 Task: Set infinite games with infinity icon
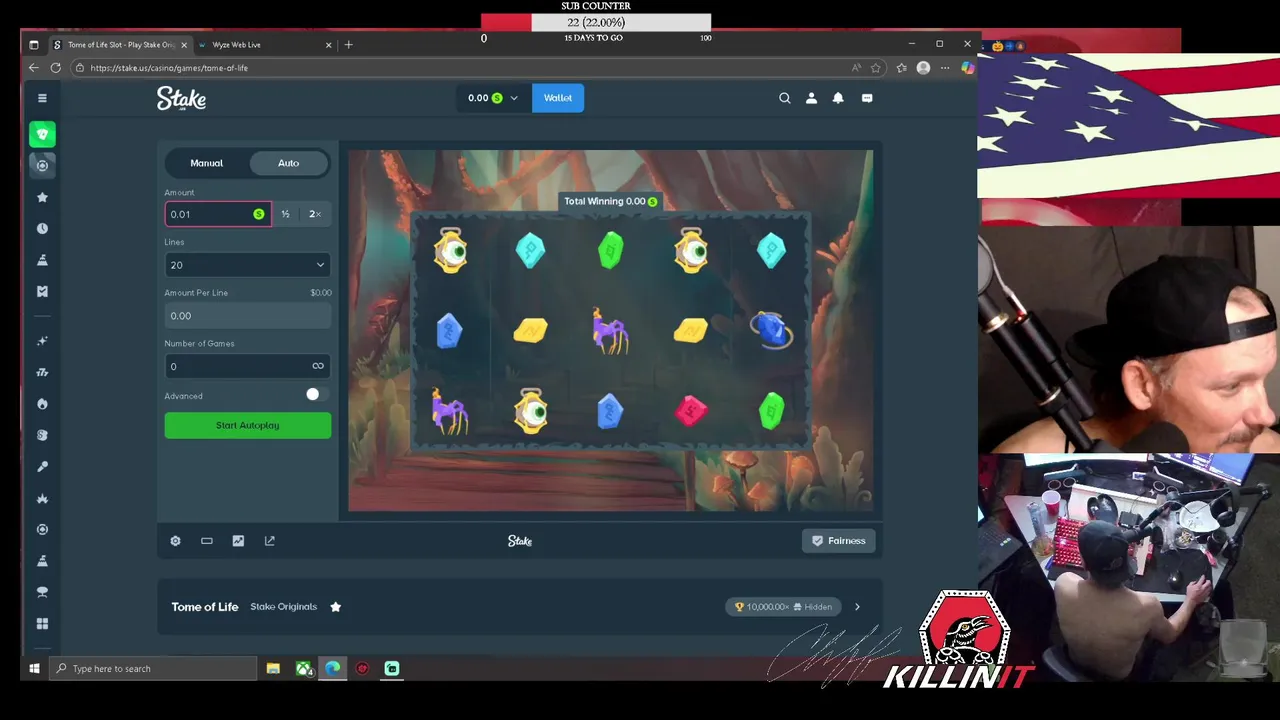318,366
